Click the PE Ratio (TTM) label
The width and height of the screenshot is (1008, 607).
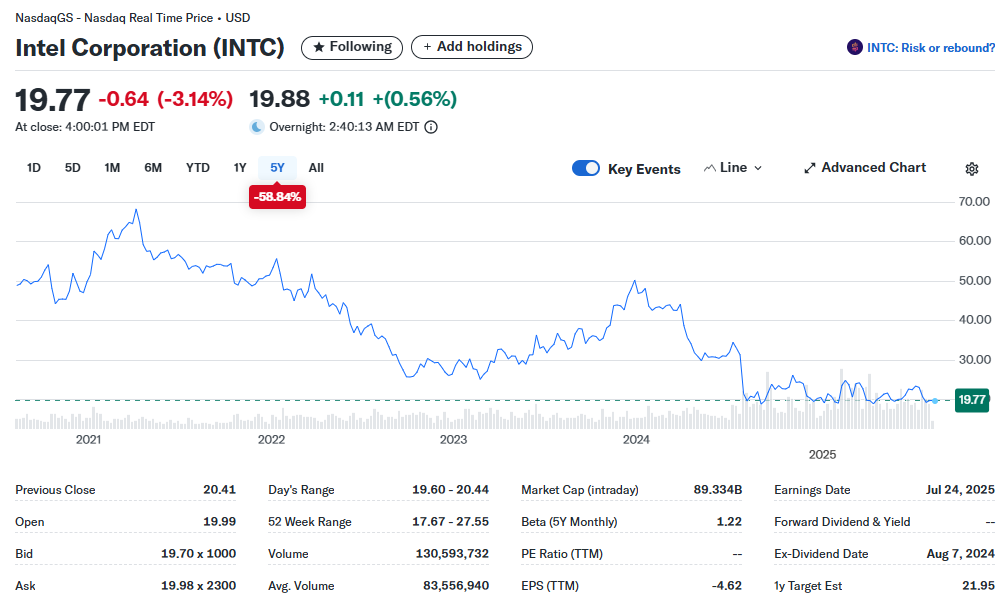click(562, 554)
